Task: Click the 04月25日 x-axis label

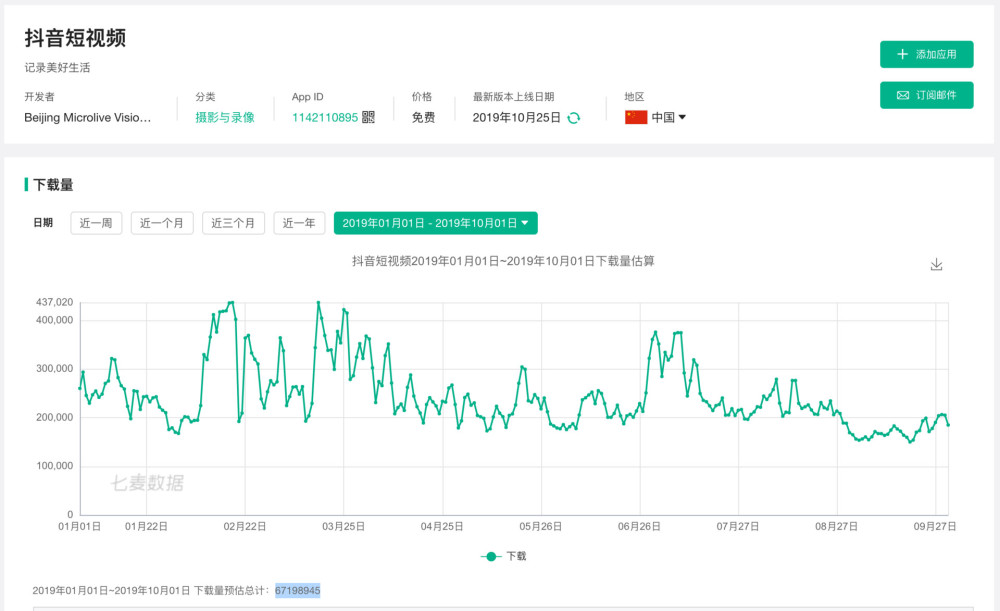Action: [442, 527]
